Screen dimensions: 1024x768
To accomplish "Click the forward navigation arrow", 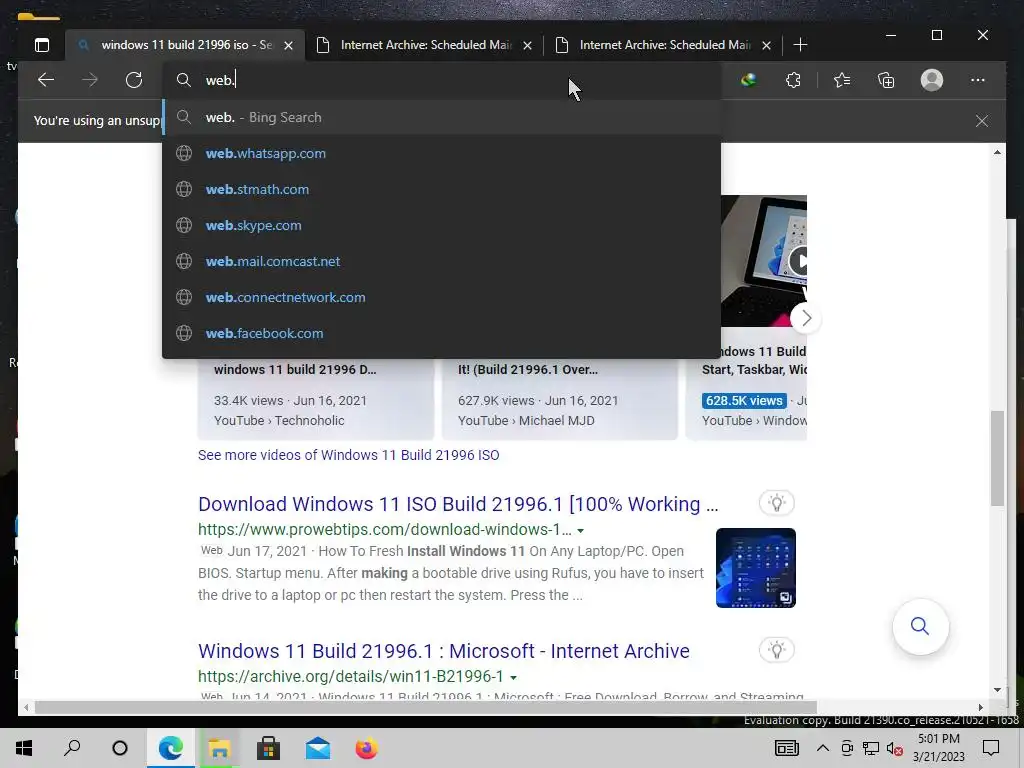I will [89, 80].
